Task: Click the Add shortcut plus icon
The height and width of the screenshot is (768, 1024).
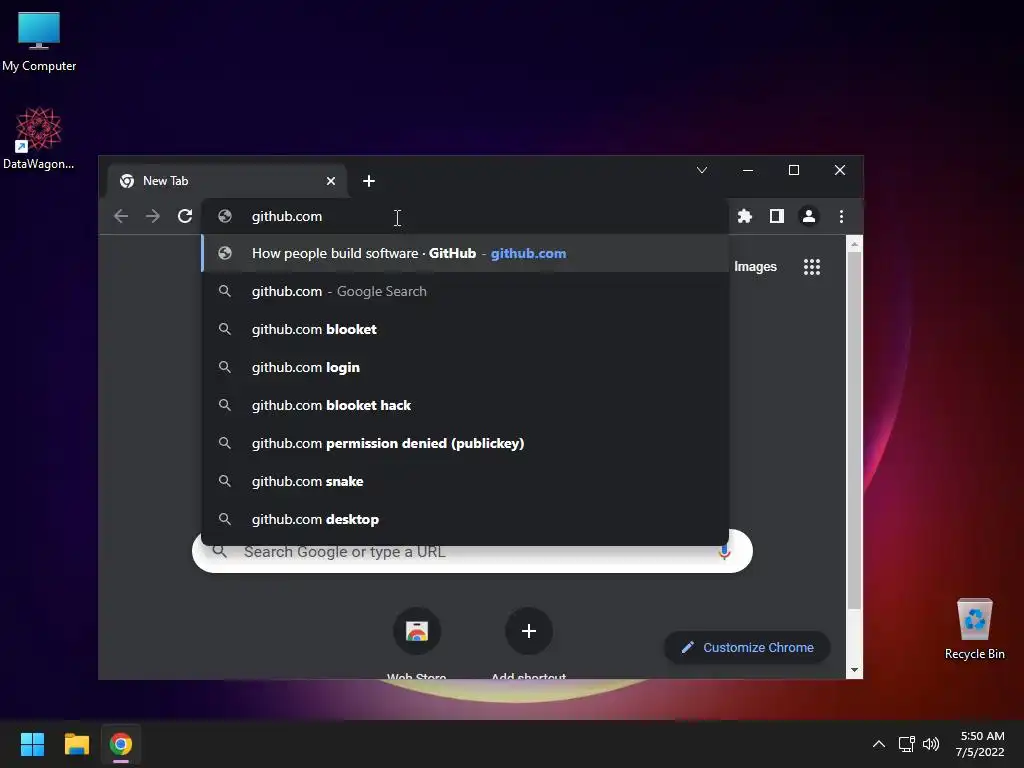Action: pyautogui.click(x=529, y=631)
